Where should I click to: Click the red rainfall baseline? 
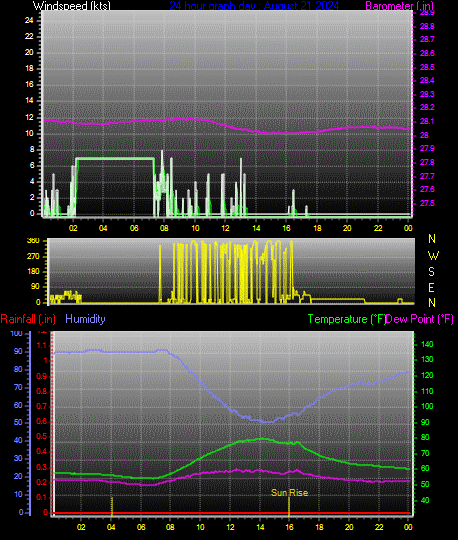[x=232, y=513]
